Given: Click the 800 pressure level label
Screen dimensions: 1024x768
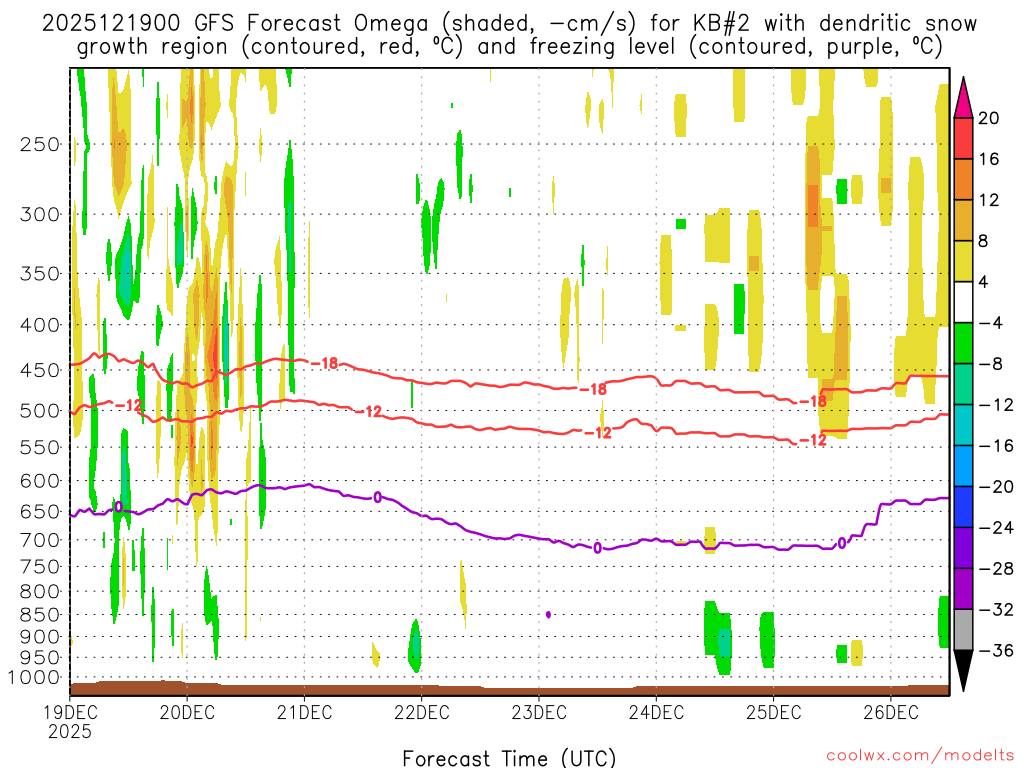Looking at the screenshot, I should pos(40,591).
